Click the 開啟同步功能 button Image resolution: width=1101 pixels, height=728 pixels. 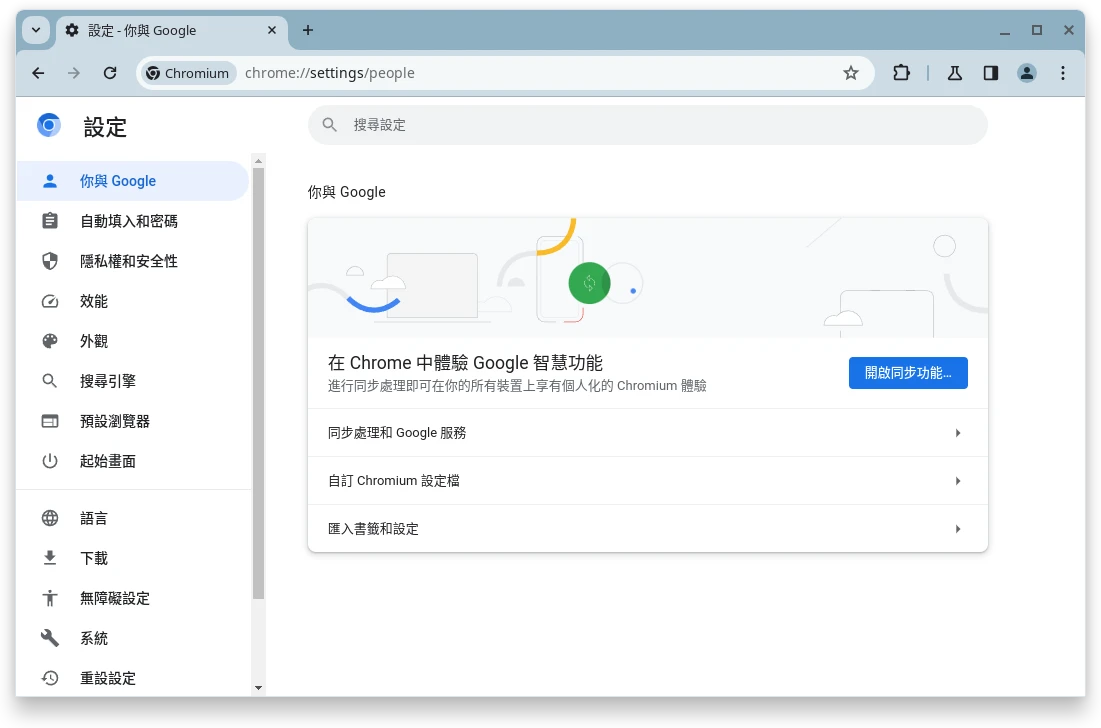[908, 373]
